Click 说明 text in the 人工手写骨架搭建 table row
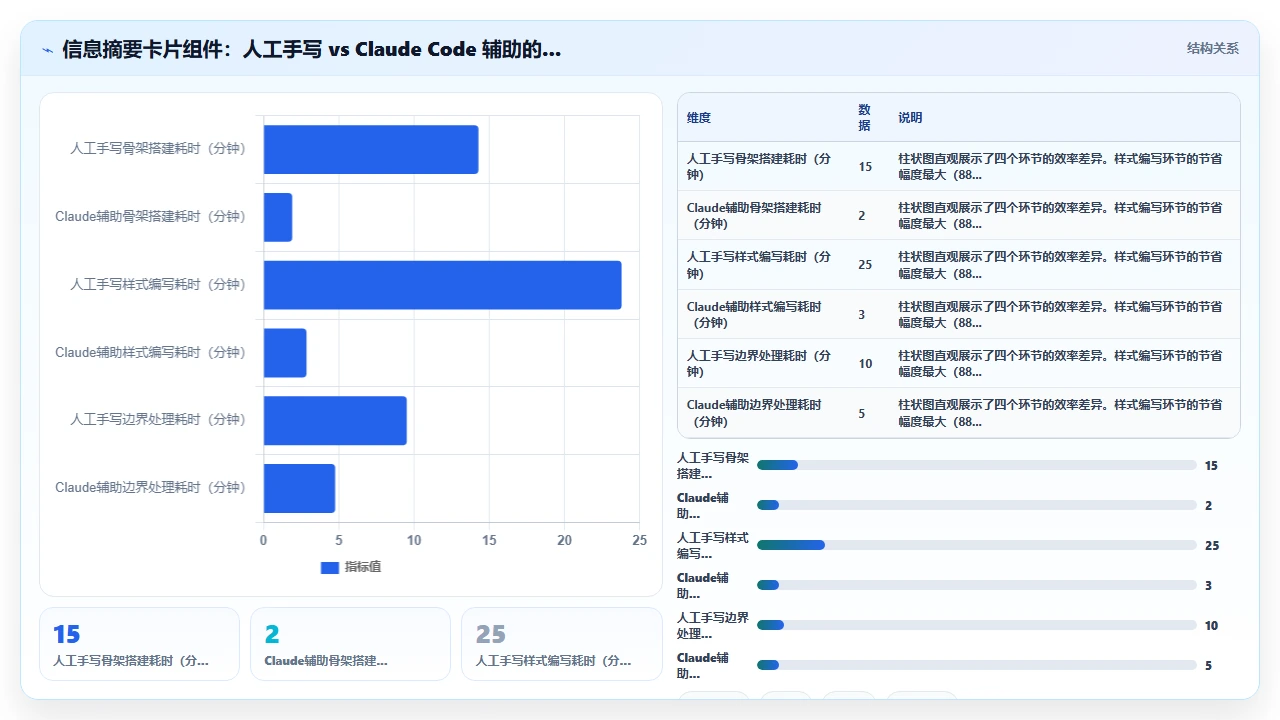The image size is (1280, 720). (x=1060, y=167)
